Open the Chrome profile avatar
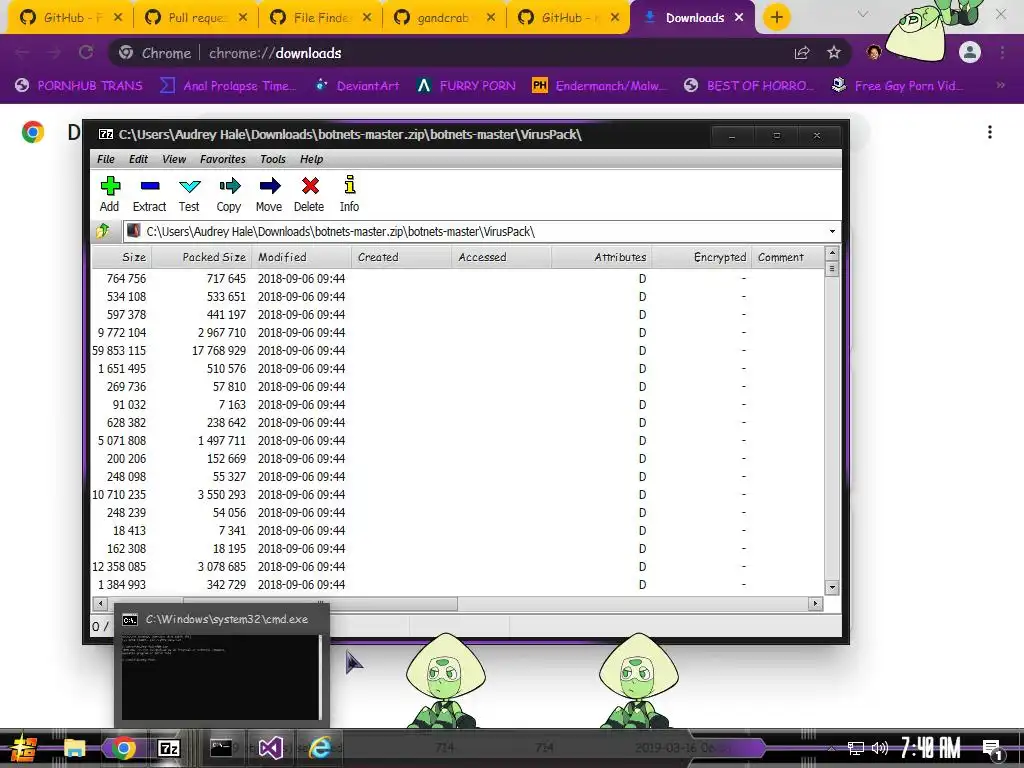 [970, 52]
